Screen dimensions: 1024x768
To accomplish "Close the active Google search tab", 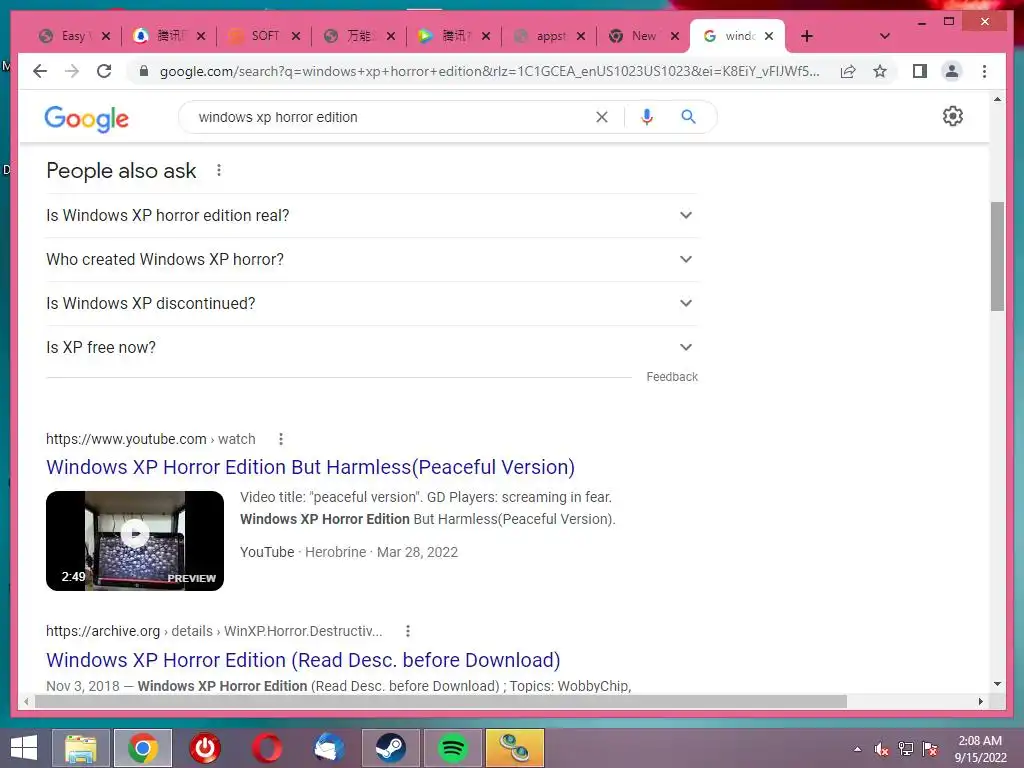I will [769, 36].
